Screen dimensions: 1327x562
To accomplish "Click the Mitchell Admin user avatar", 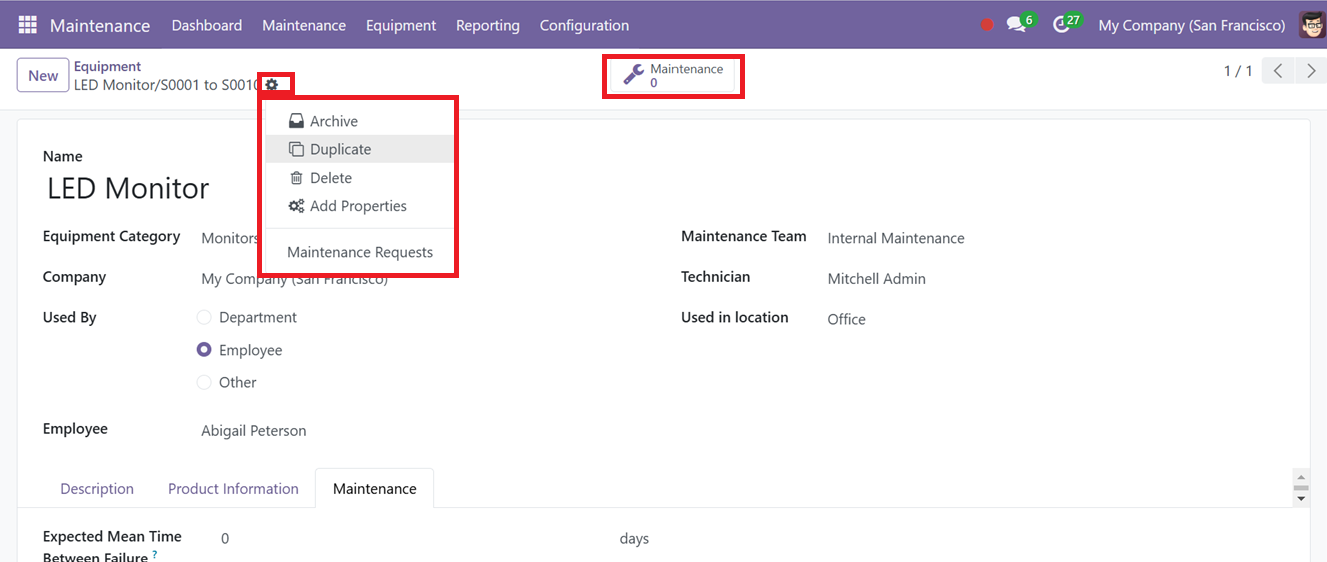I will (x=1312, y=25).
